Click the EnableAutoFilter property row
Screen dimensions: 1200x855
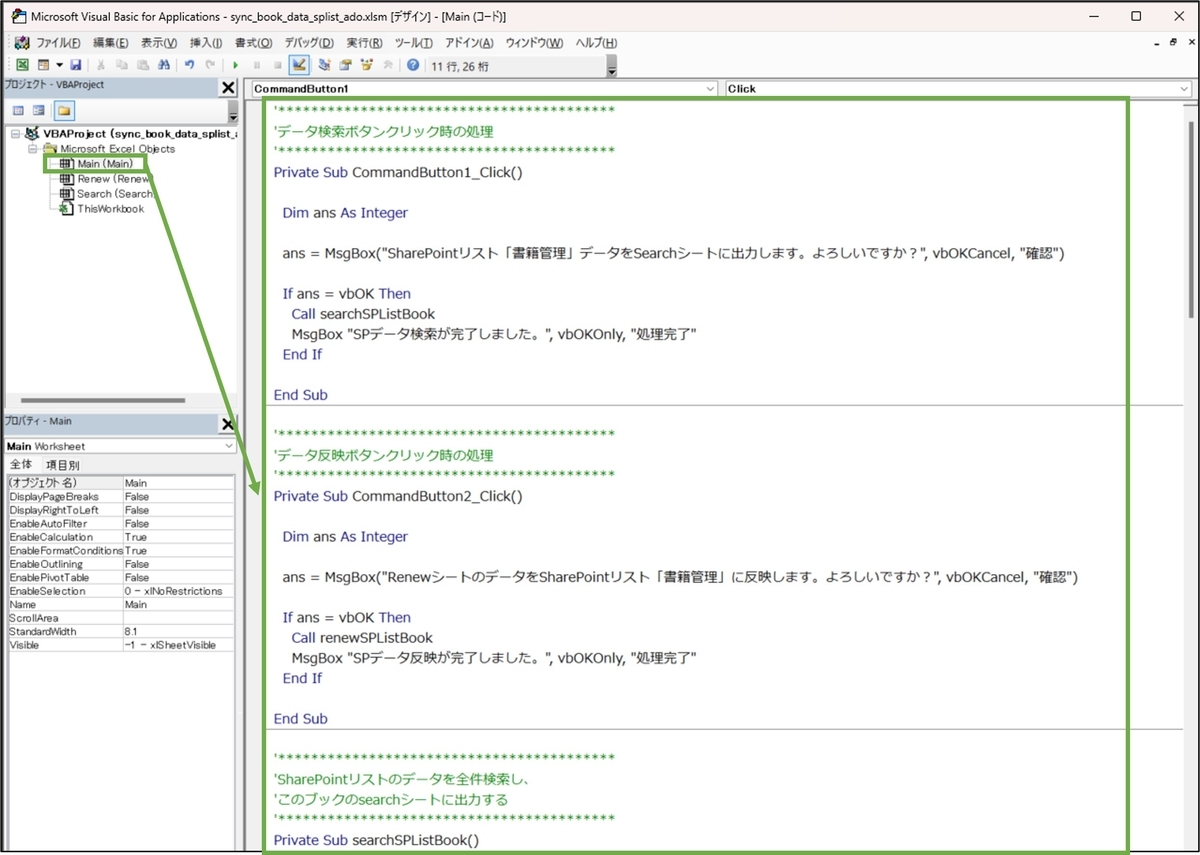click(120, 524)
